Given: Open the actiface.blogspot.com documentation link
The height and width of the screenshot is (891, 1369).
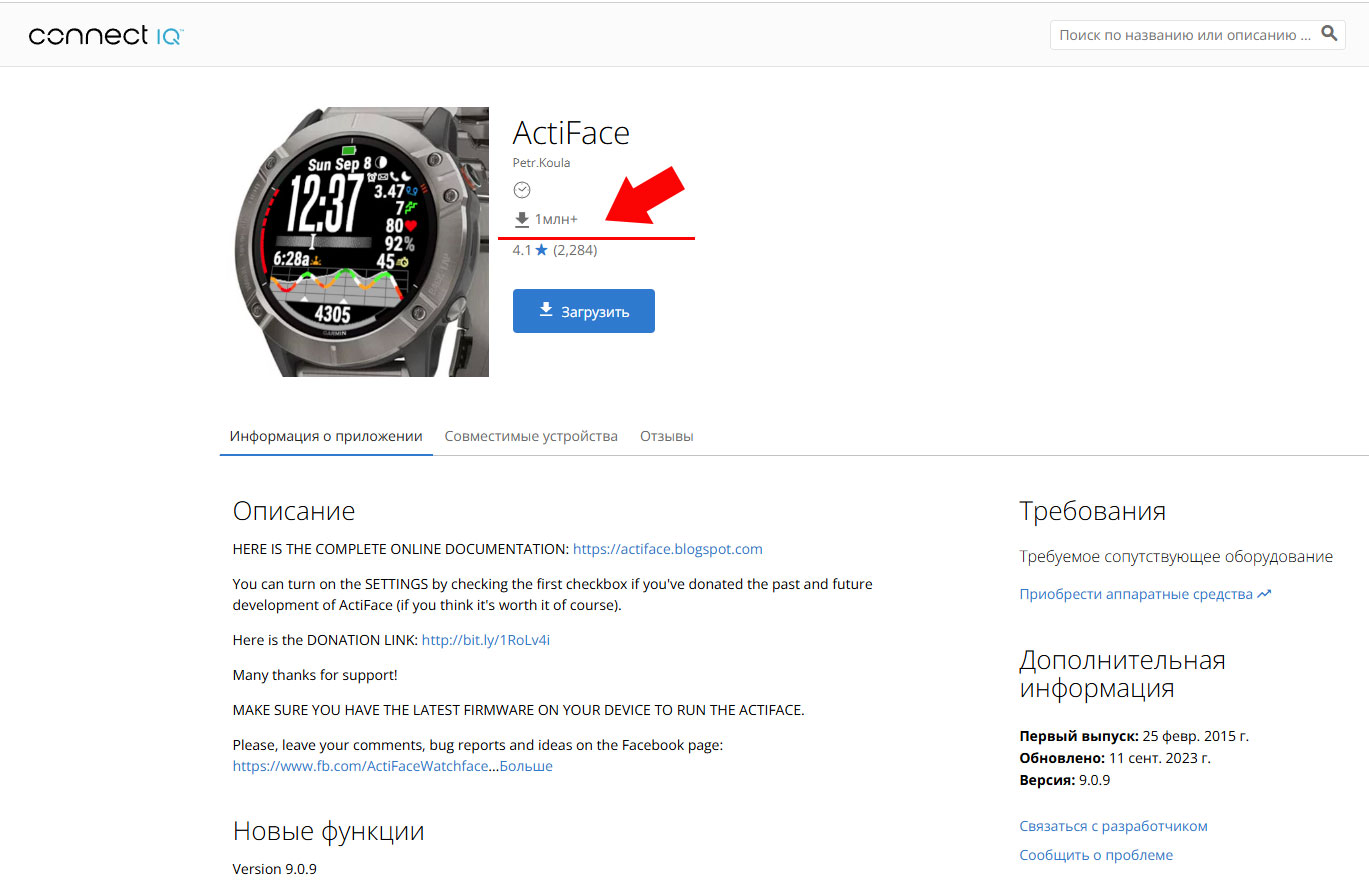Looking at the screenshot, I should [x=667, y=549].
